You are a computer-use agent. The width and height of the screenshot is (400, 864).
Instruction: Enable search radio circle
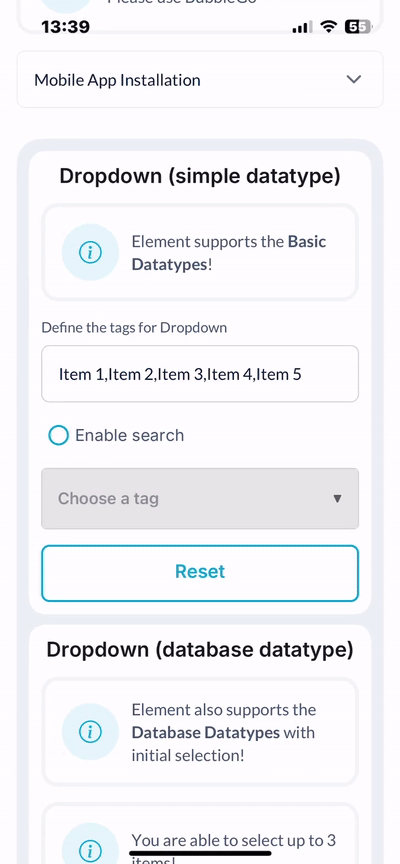click(x=58, y=435)
